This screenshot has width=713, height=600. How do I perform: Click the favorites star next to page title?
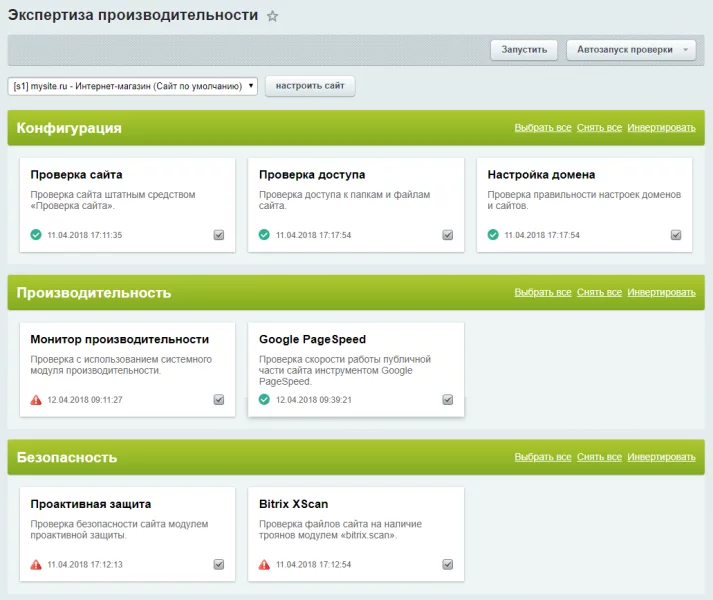pos(272,17)
